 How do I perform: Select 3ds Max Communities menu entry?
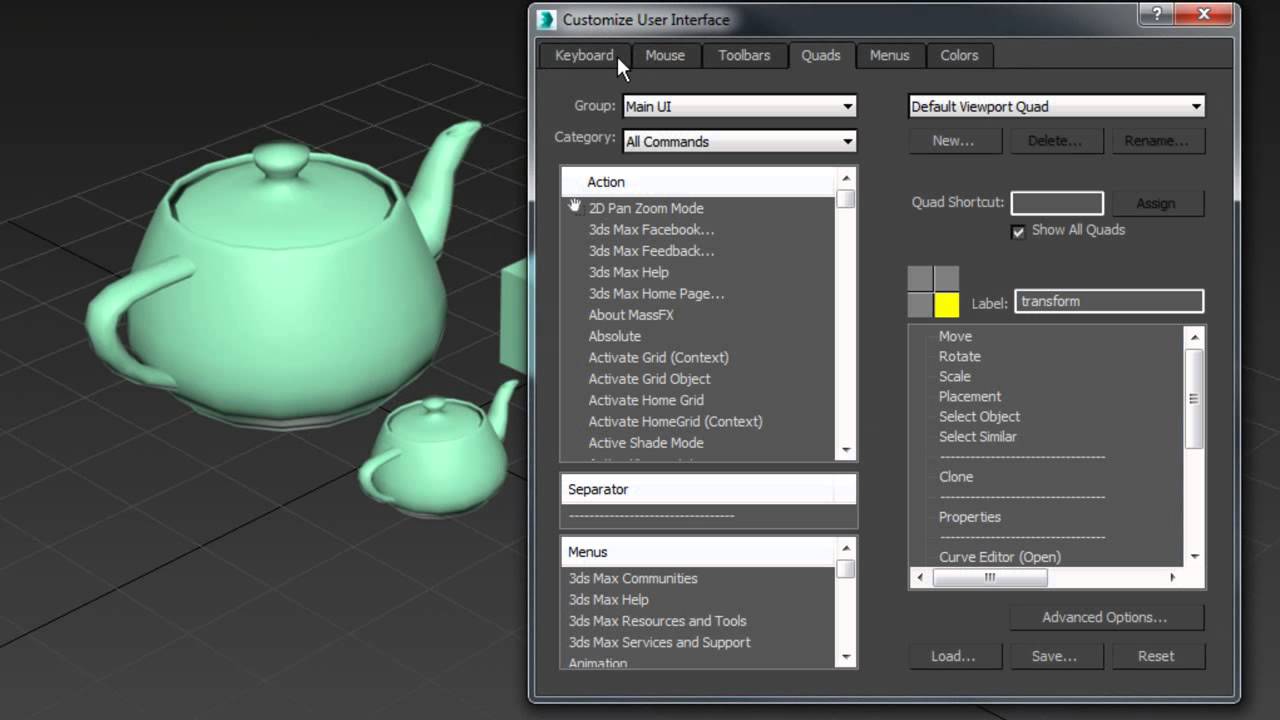(x=633, y=578)
